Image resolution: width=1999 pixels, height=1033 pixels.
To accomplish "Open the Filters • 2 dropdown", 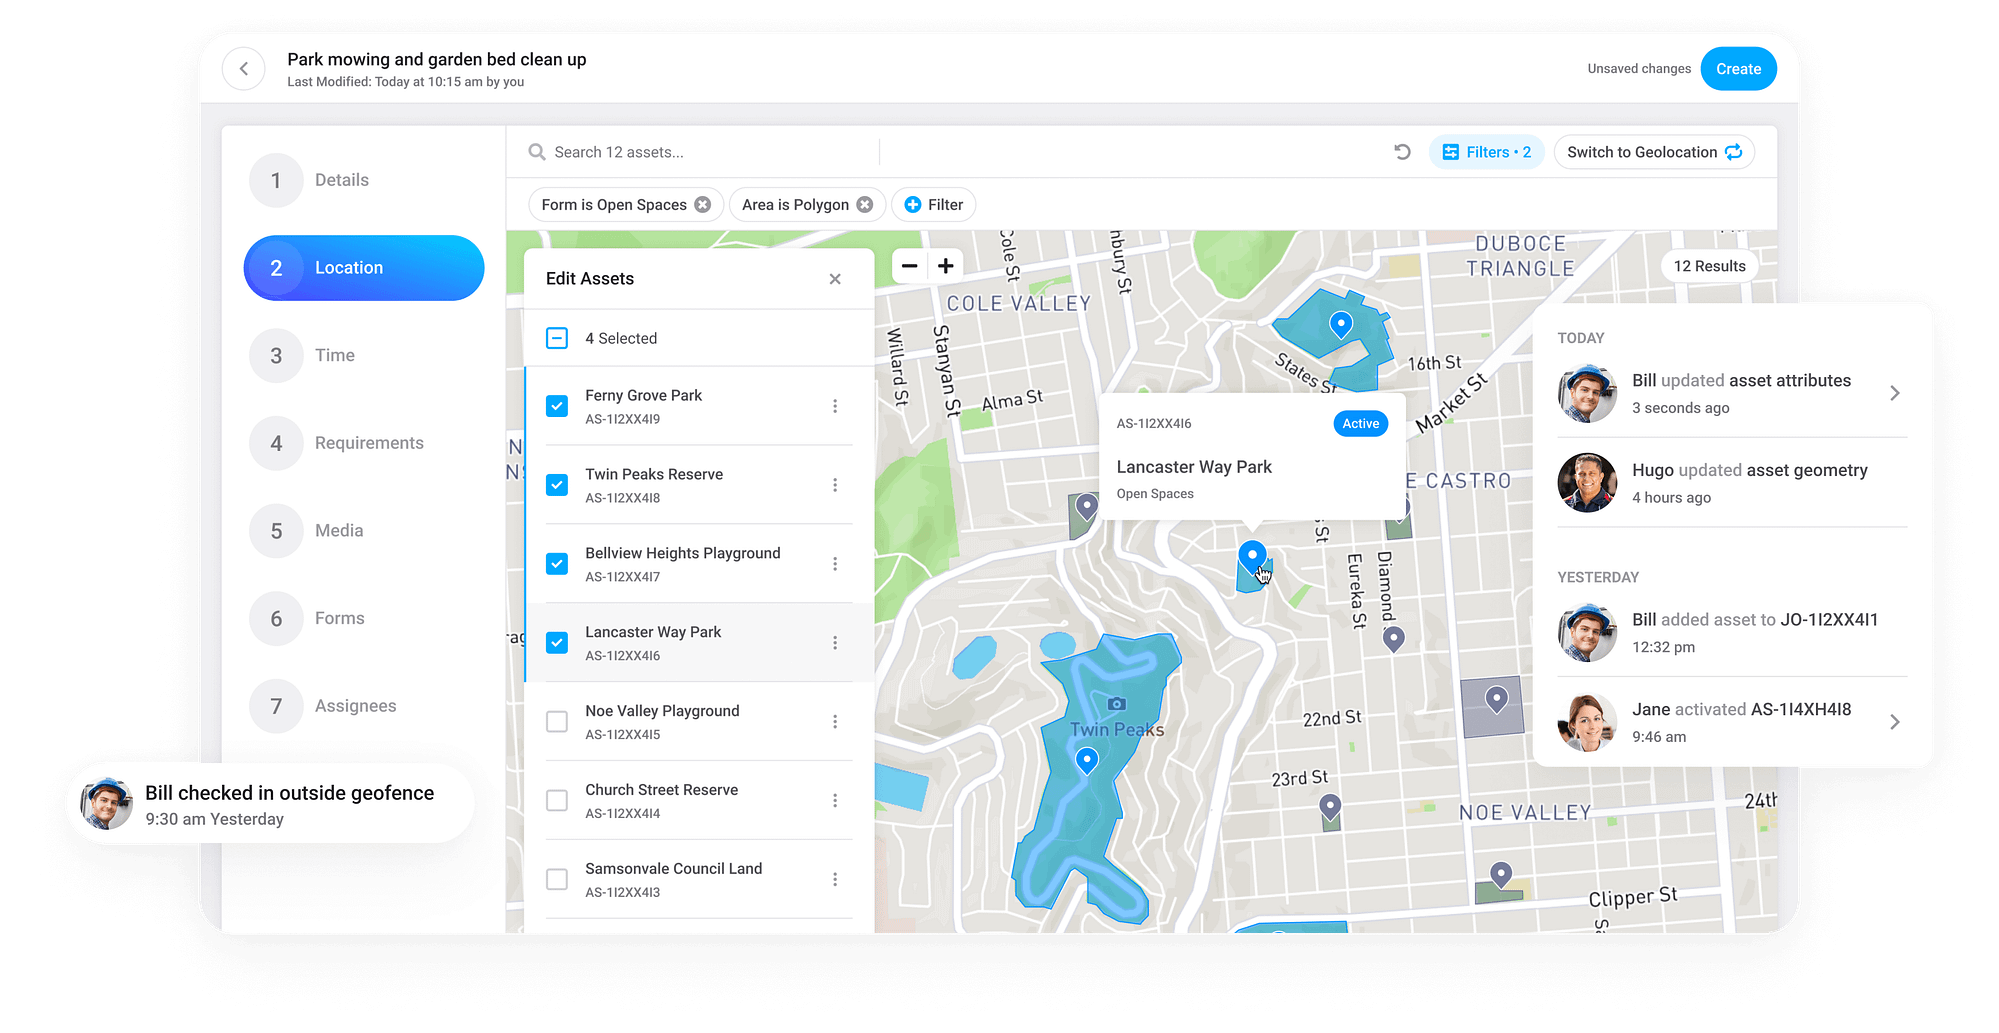I will click(1486, 152).
